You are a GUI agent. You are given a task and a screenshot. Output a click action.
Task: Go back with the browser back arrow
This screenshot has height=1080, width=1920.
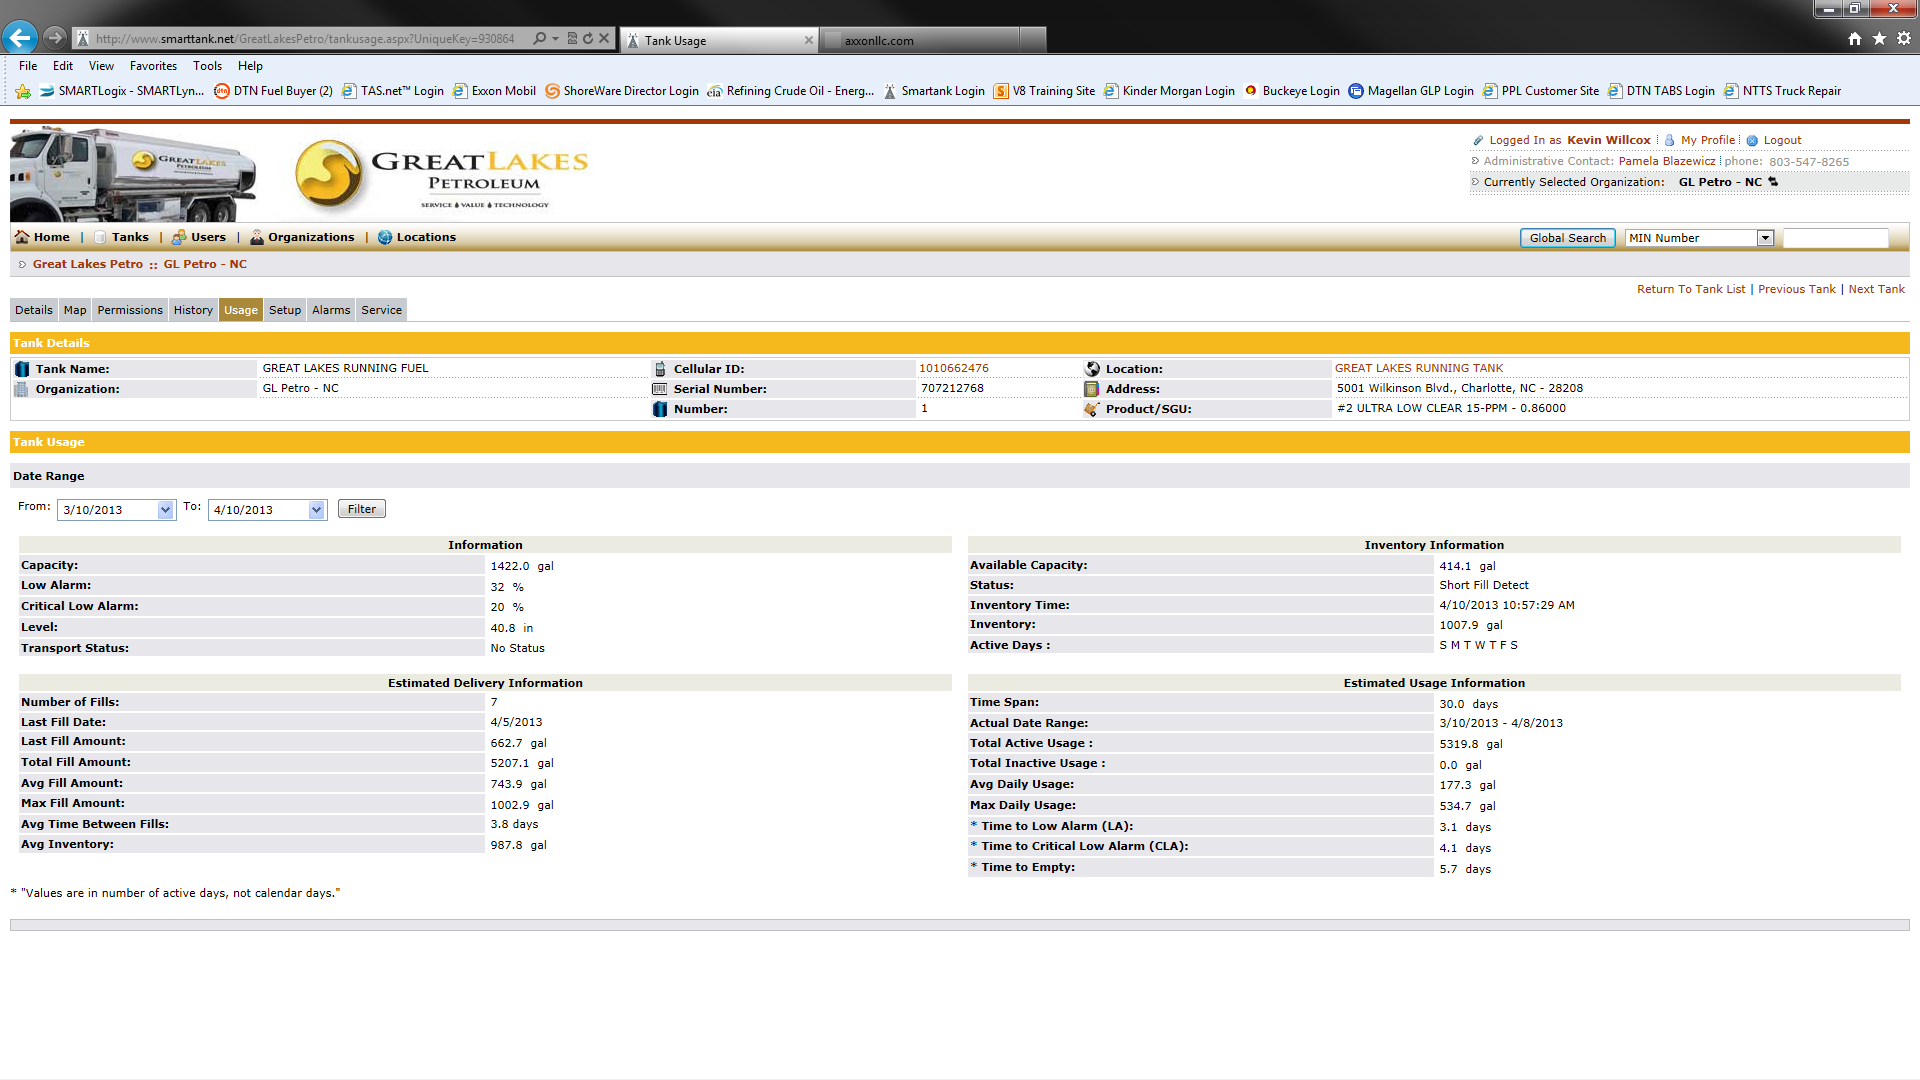tap(20, 38)
